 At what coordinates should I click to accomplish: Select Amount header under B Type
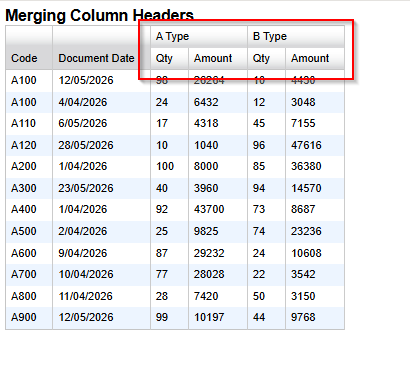click(x=315, y=58)
